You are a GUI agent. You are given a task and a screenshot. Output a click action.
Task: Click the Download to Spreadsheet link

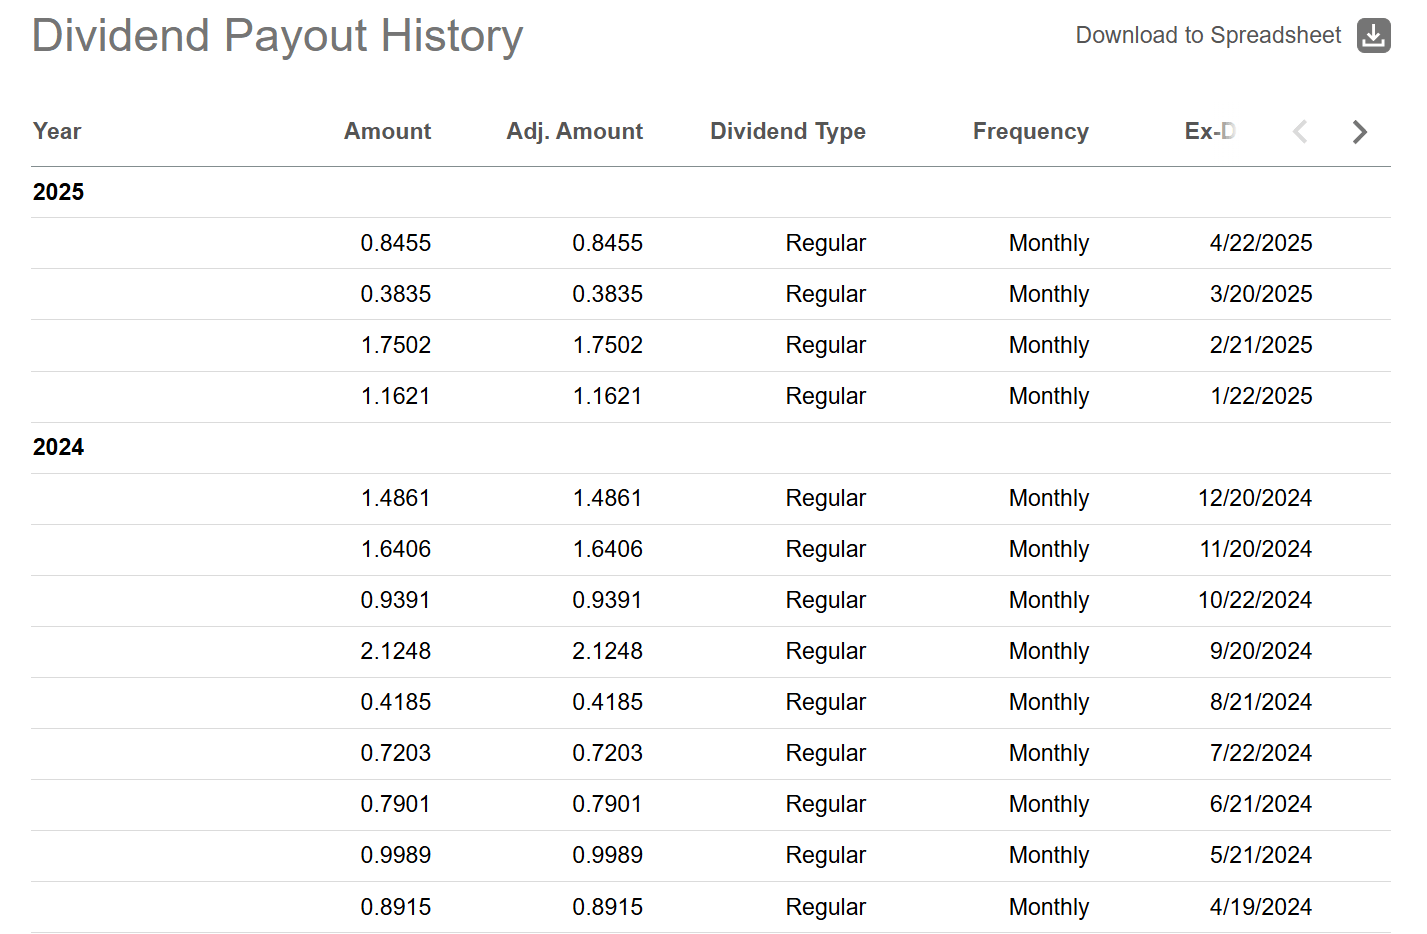1208,35
